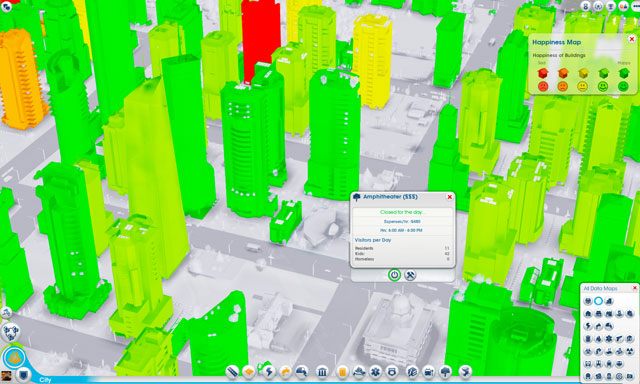Click the 'Kids' row in Amphitheater popup
Image resolution: width=640 pixels, height=384 pixels.
tap(402, 253)
